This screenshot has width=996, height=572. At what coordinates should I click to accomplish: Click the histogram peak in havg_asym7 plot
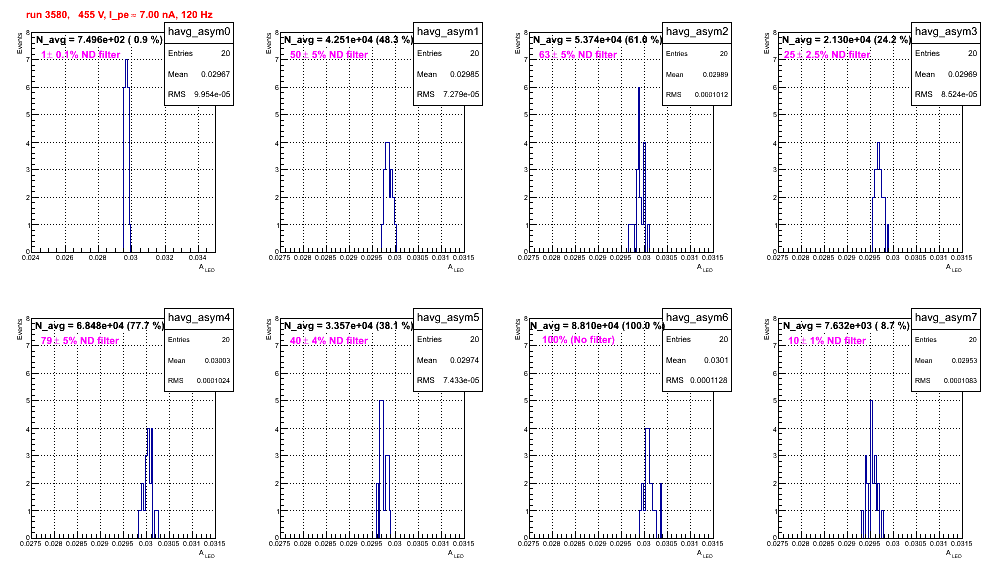pyautogui.click(x=871, y=401)
